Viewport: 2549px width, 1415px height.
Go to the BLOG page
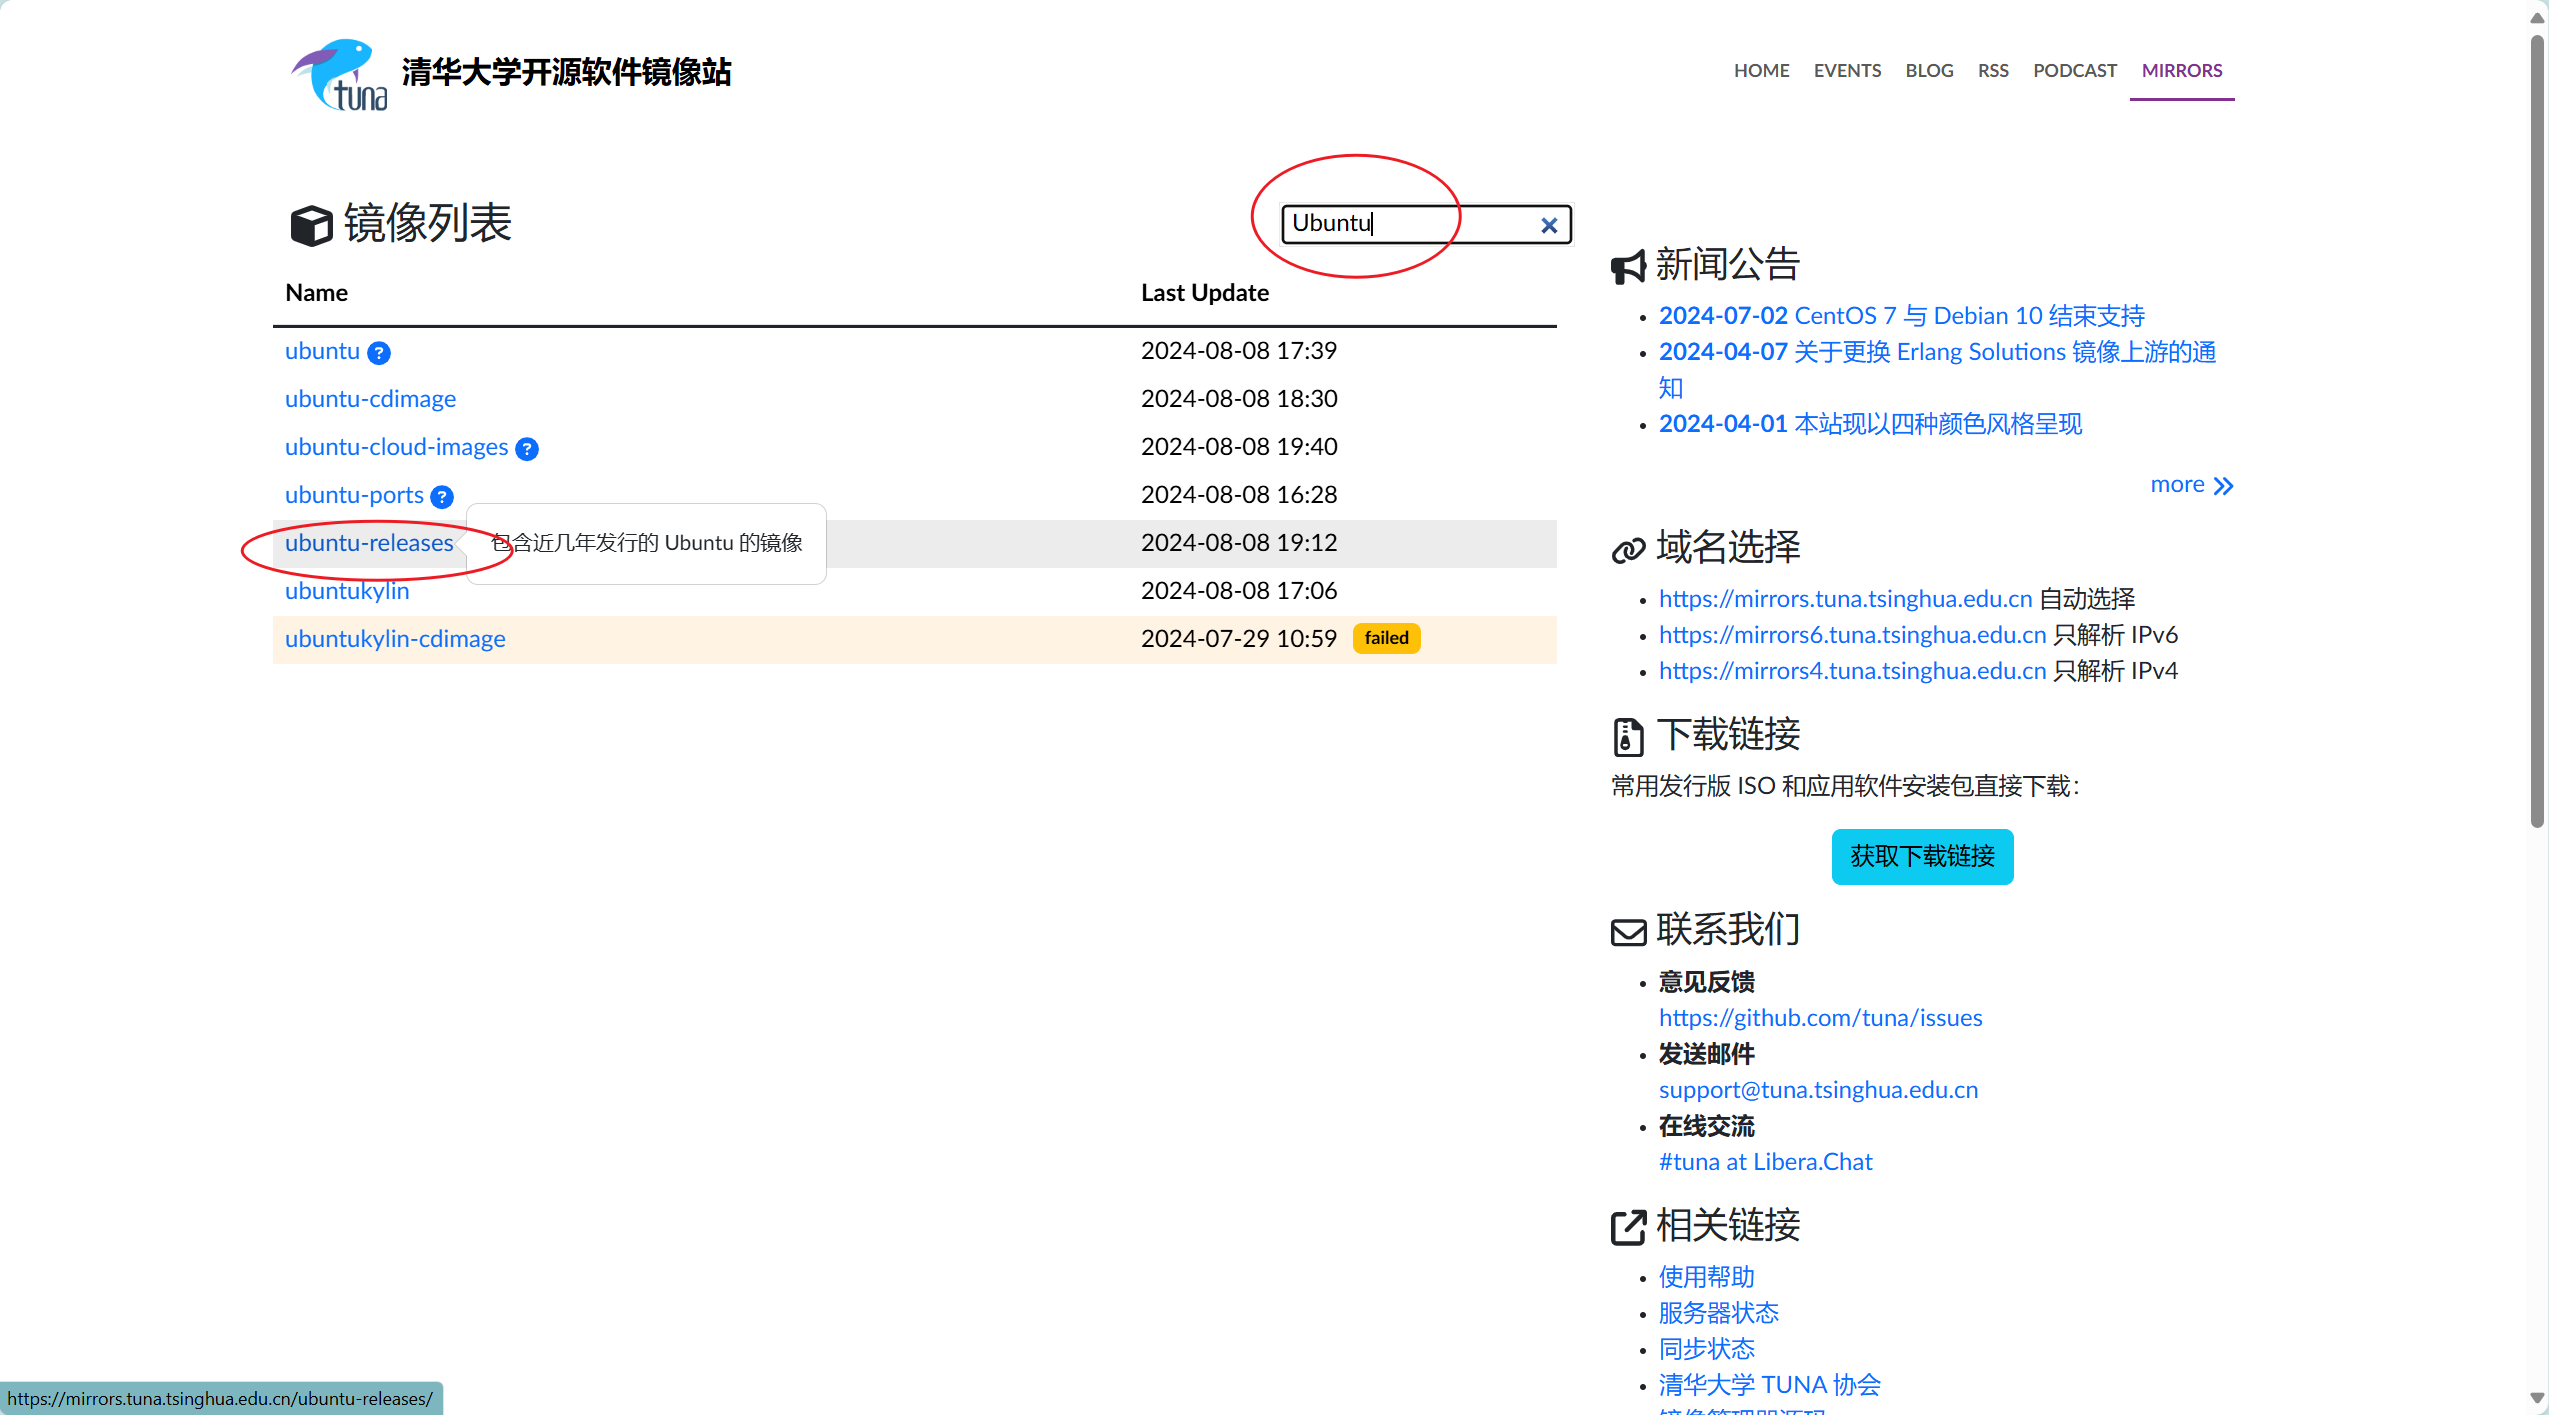point(1929,71)
